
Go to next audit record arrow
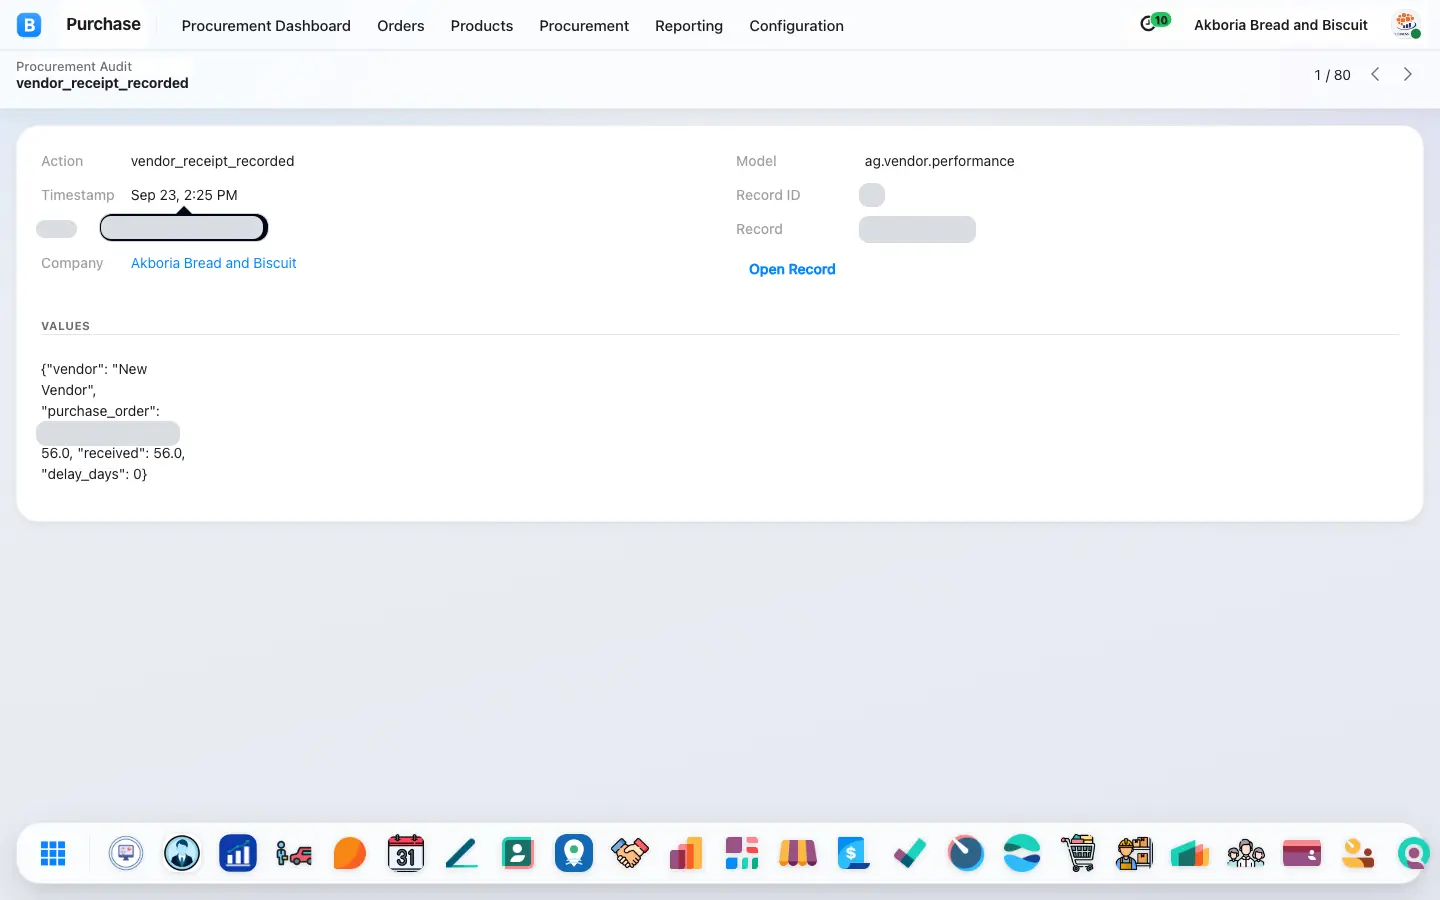click(x=1408, y=74)
